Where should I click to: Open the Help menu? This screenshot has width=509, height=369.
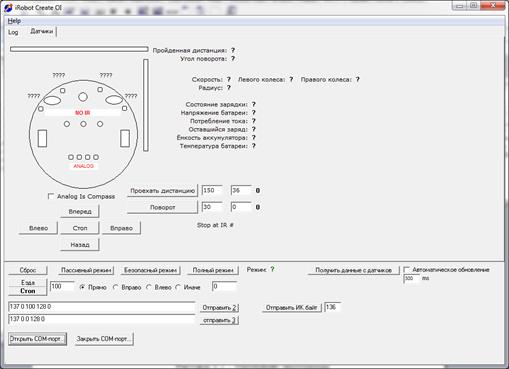(x=14, y=21)
